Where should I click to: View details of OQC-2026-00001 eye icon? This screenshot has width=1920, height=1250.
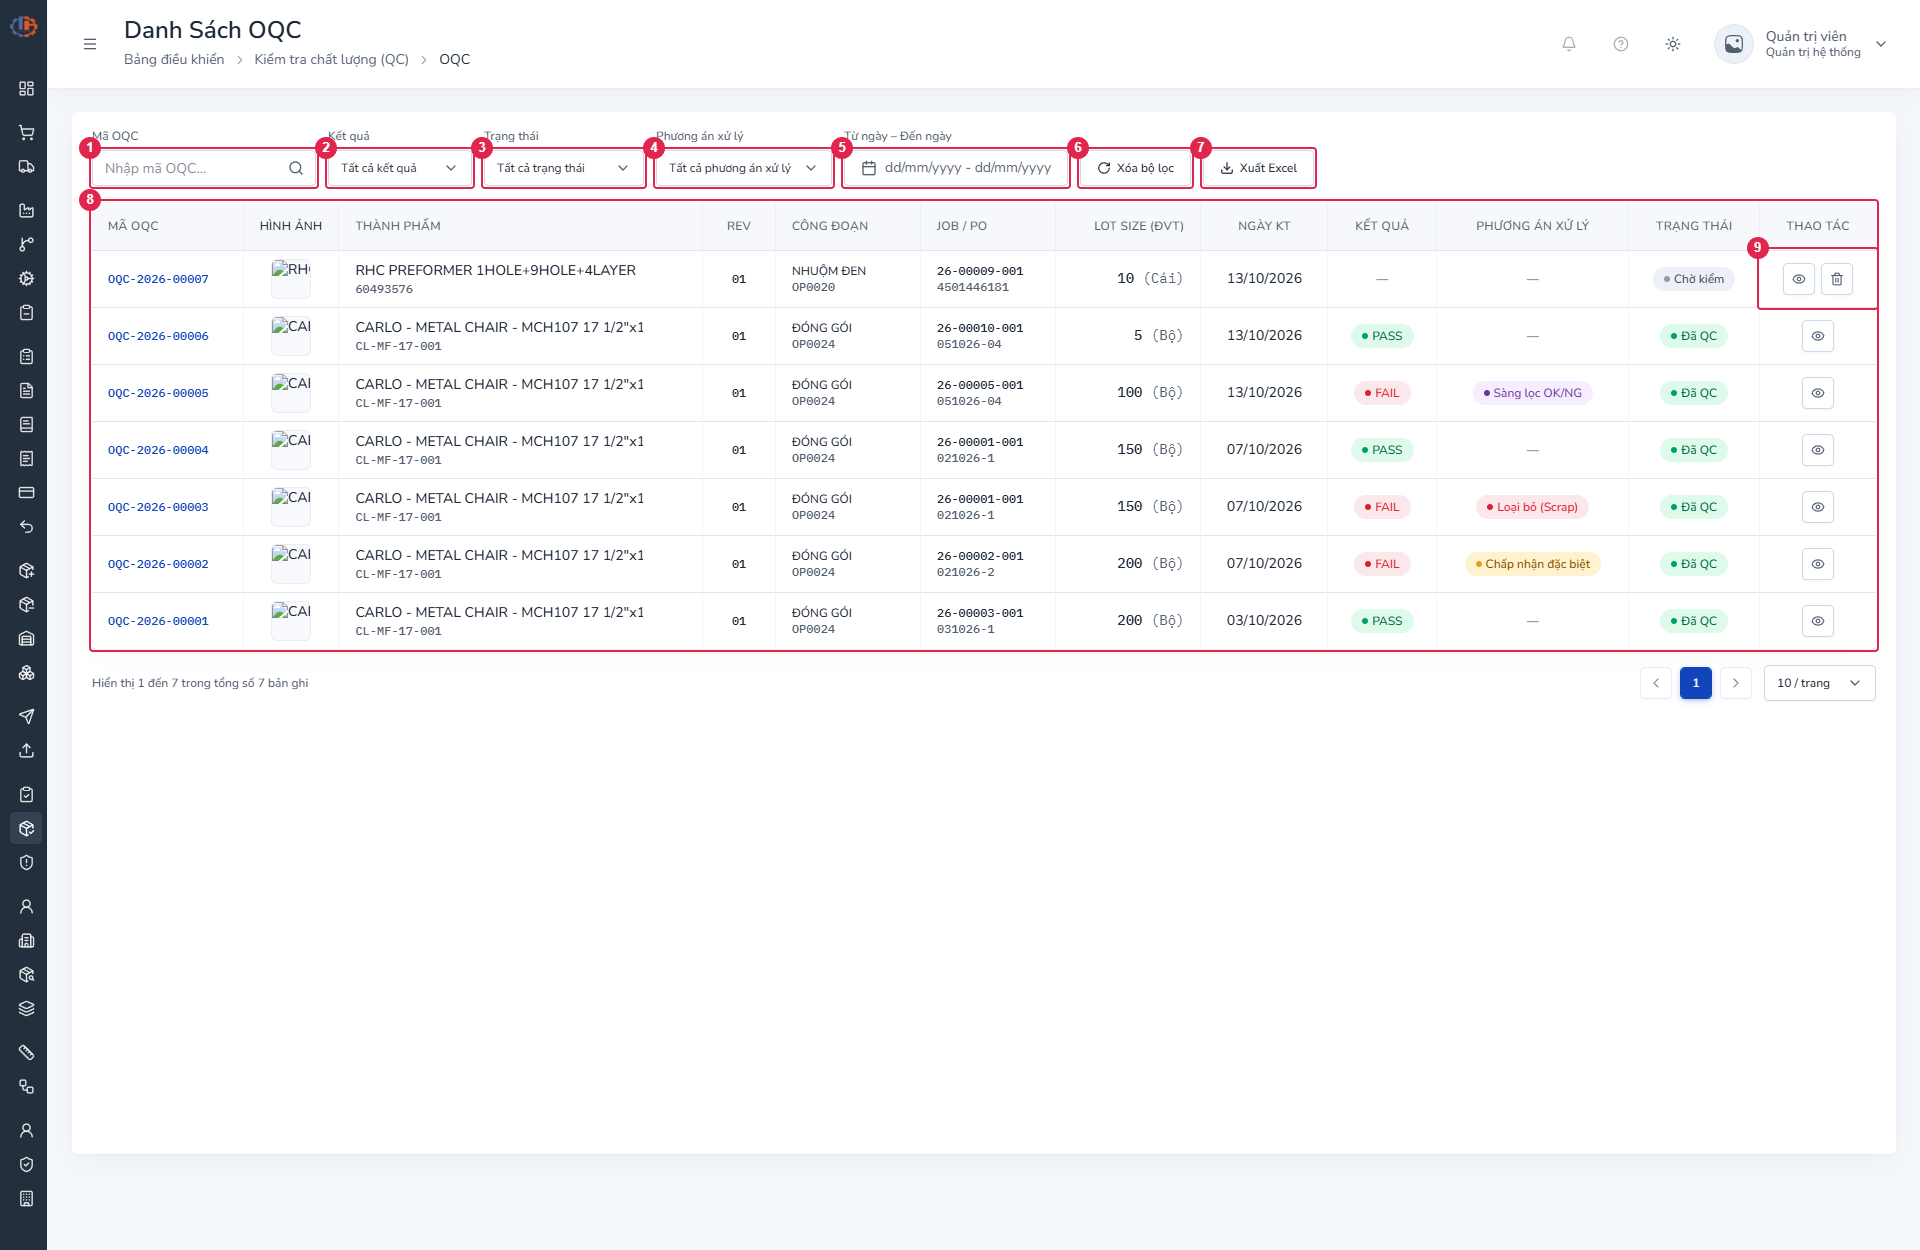[x=1818, y=621]
